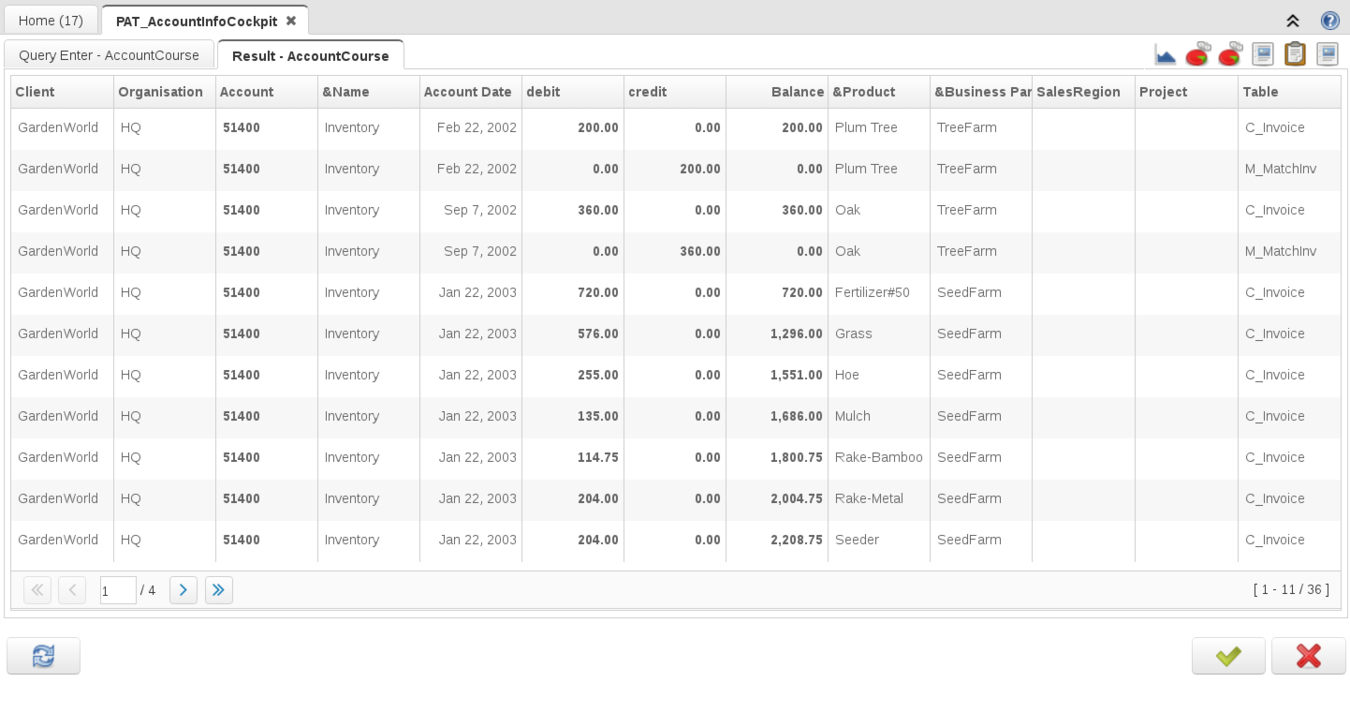The height and width of the screenshot is (712, 1350).
Task: Jump to last results page
Action: [x=219, y=590]
